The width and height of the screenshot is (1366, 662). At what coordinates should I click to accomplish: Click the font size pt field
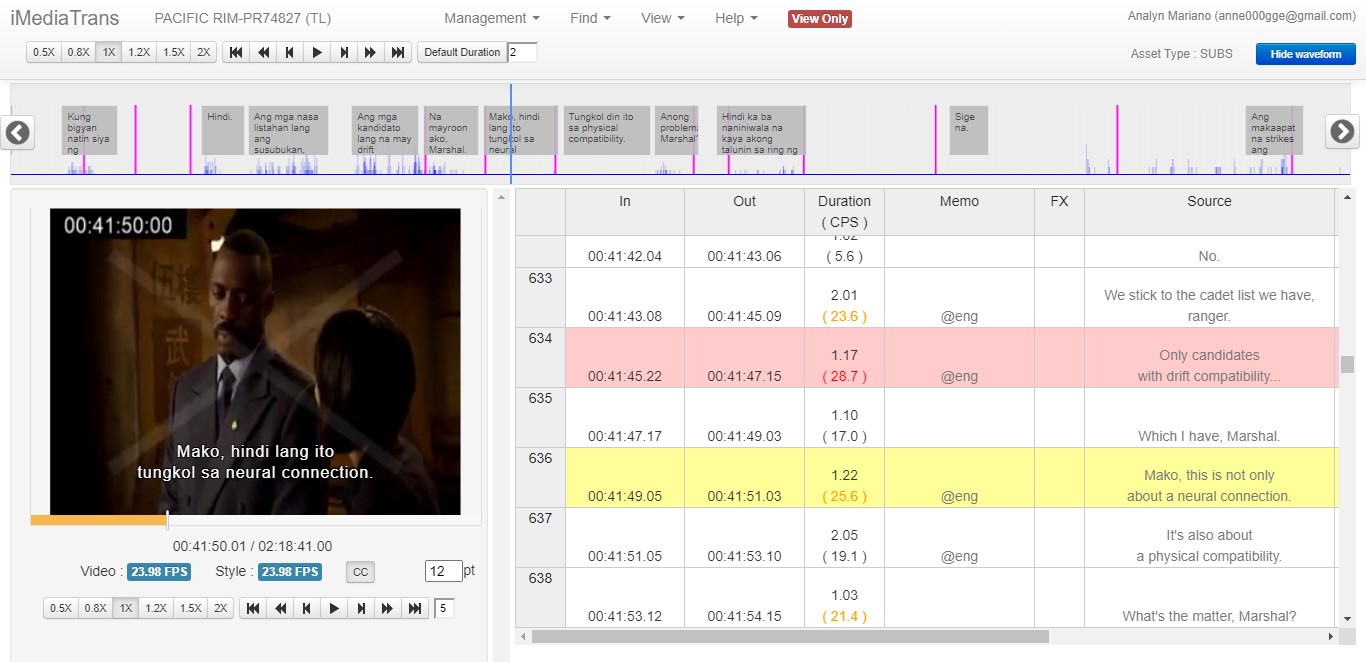click(444, 571)
